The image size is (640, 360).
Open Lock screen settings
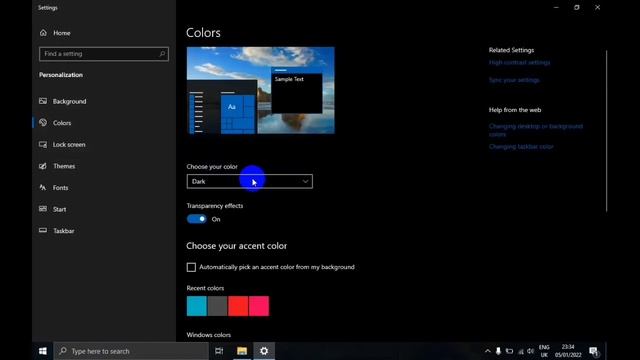click(69, 144)
